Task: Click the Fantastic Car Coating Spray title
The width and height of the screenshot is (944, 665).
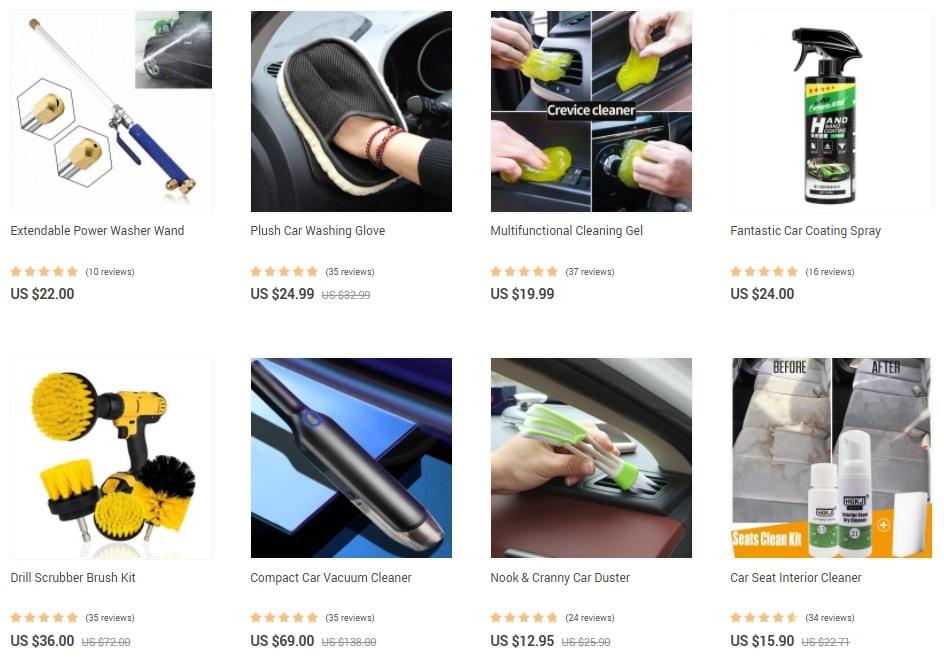Action: pyautogui.click(x=806, y=230)
